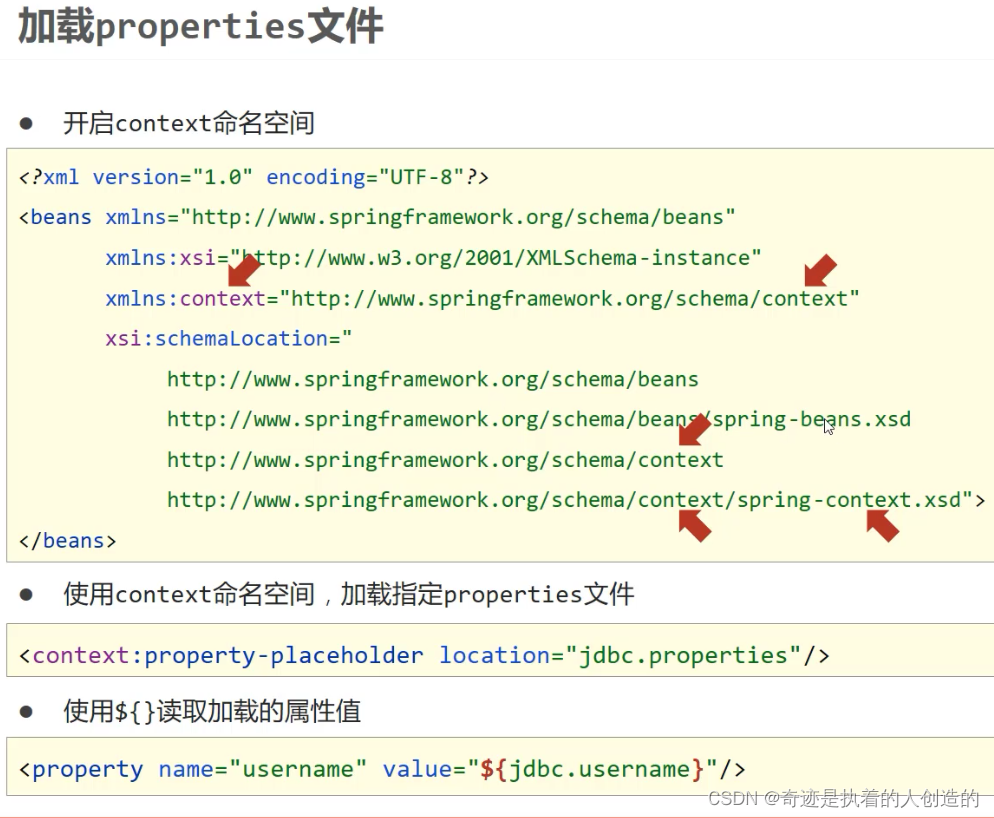The height and width of the screenshot is (818, 994).
Task: Click the 加载properties文件 heading
Action: point(200,28)
